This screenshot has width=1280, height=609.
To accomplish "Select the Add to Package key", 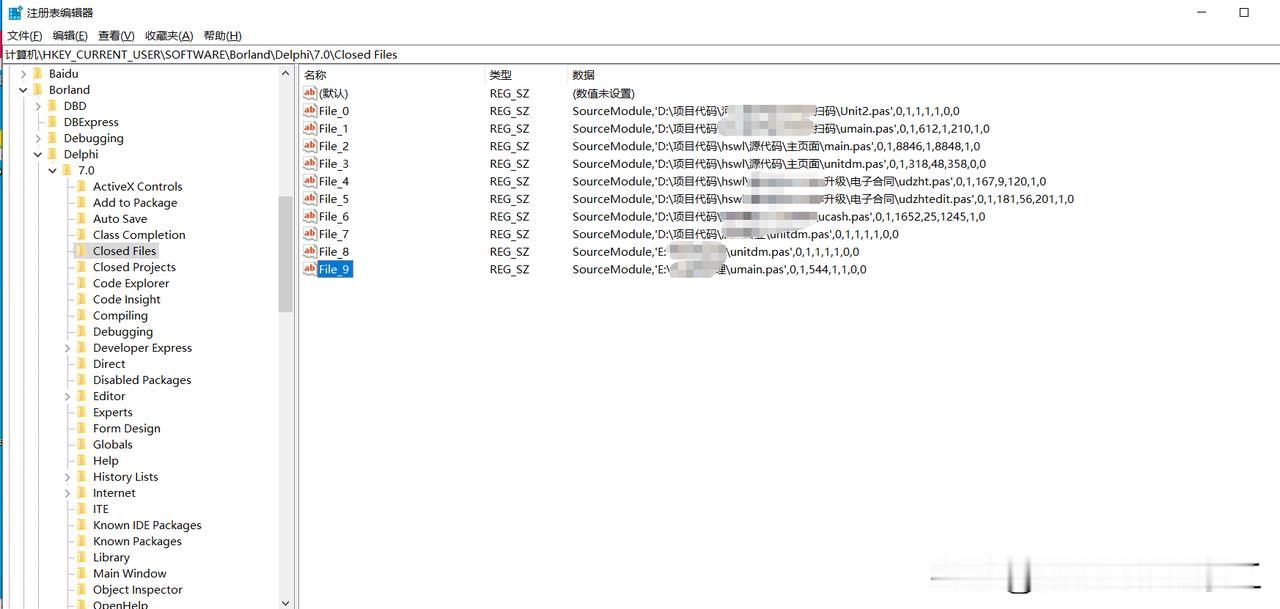I will [x=135, y=202].
